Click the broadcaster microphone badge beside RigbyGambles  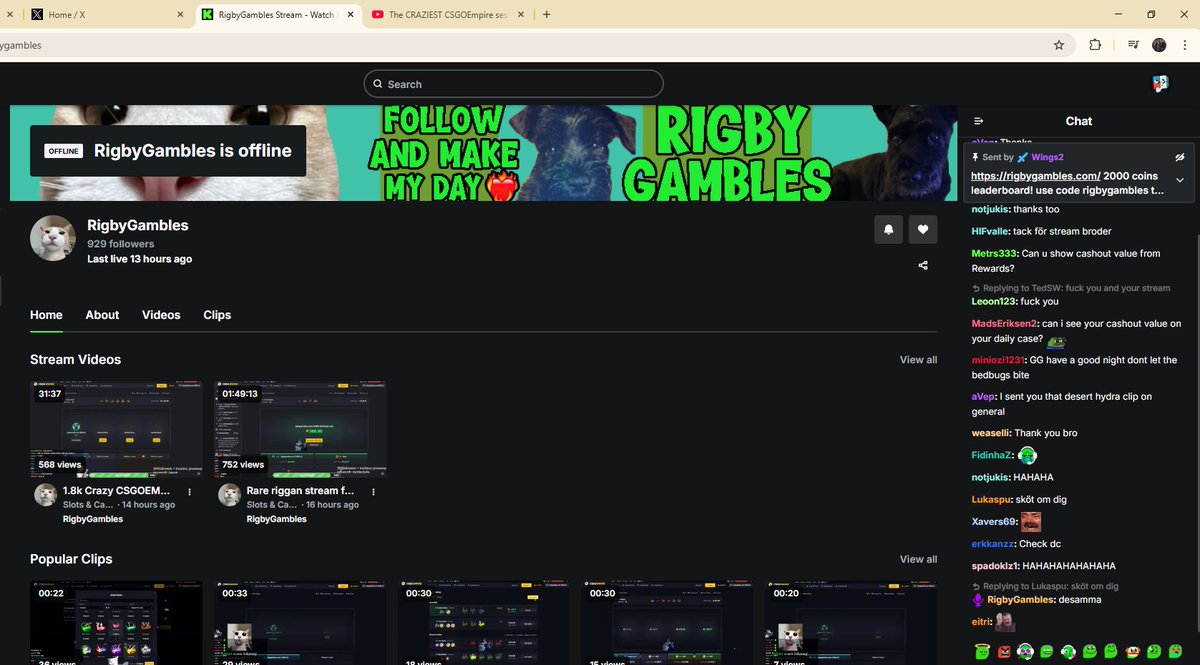coord(978,600)
